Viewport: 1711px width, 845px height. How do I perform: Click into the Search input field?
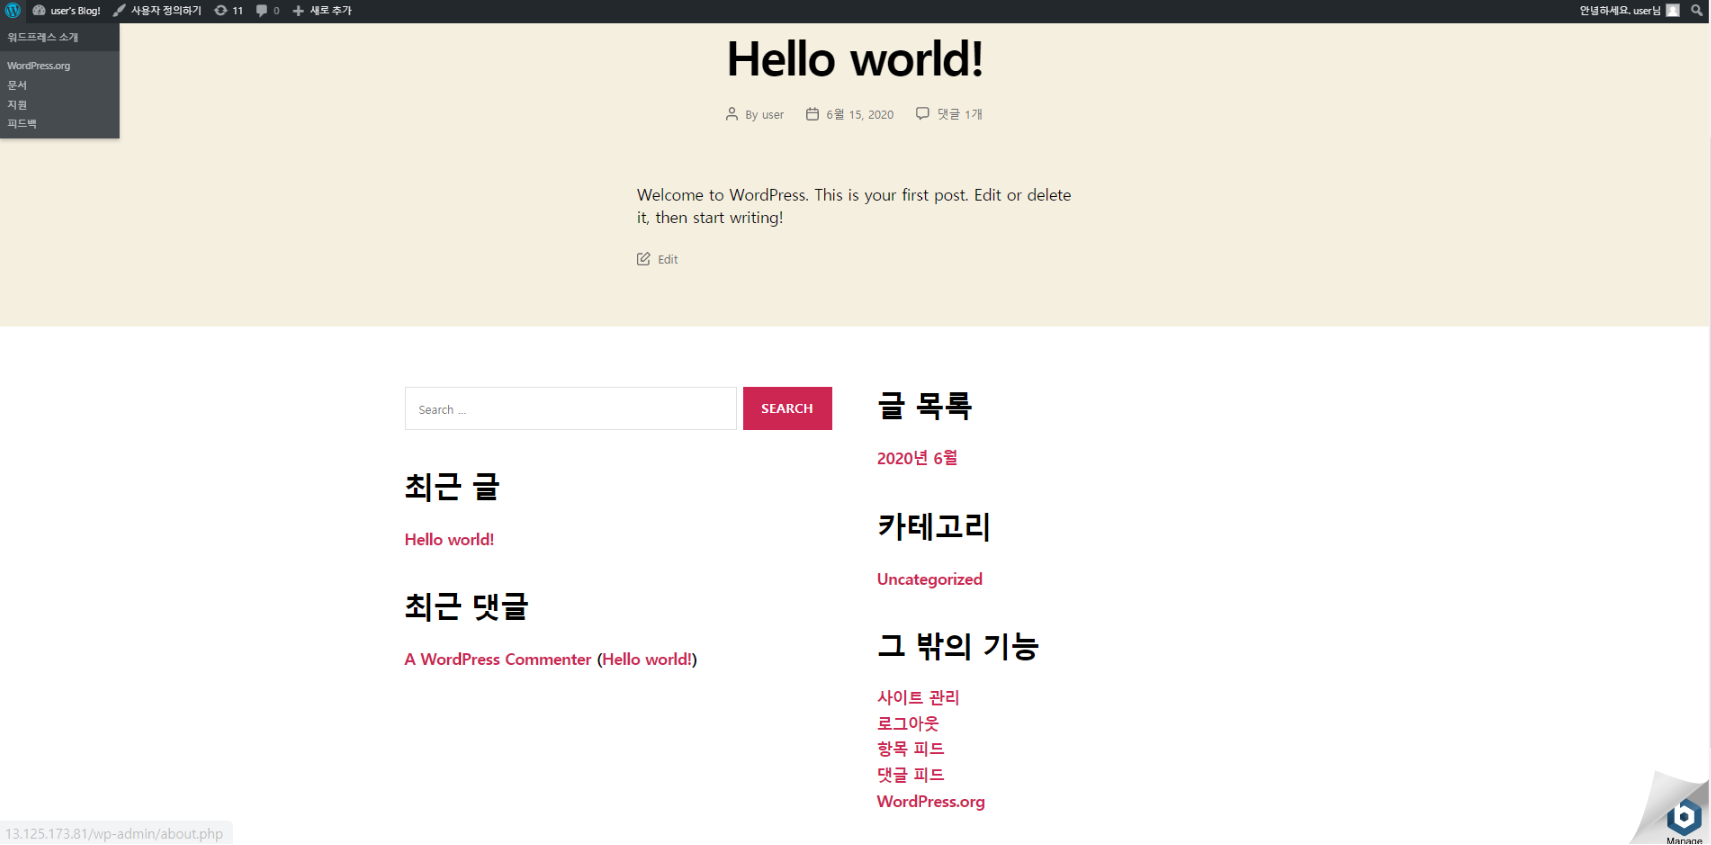coord(570,409)
